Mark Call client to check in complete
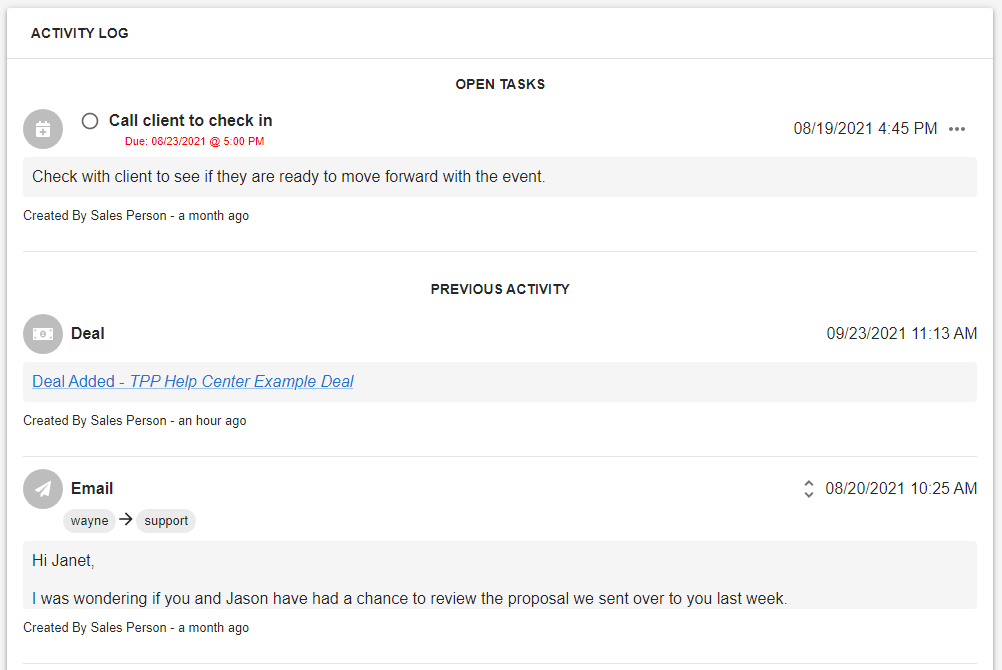The height and width of the screenshot is (670, 1002). (90, 121)
